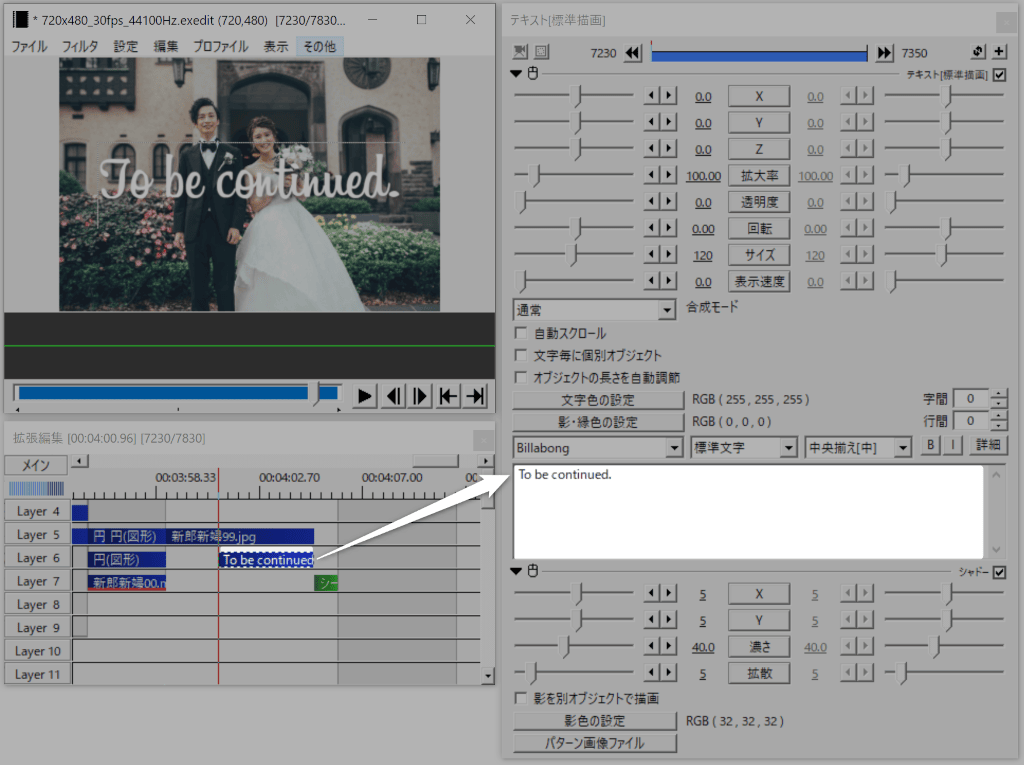Click the パターン画像ファイル button

(595, 743)
